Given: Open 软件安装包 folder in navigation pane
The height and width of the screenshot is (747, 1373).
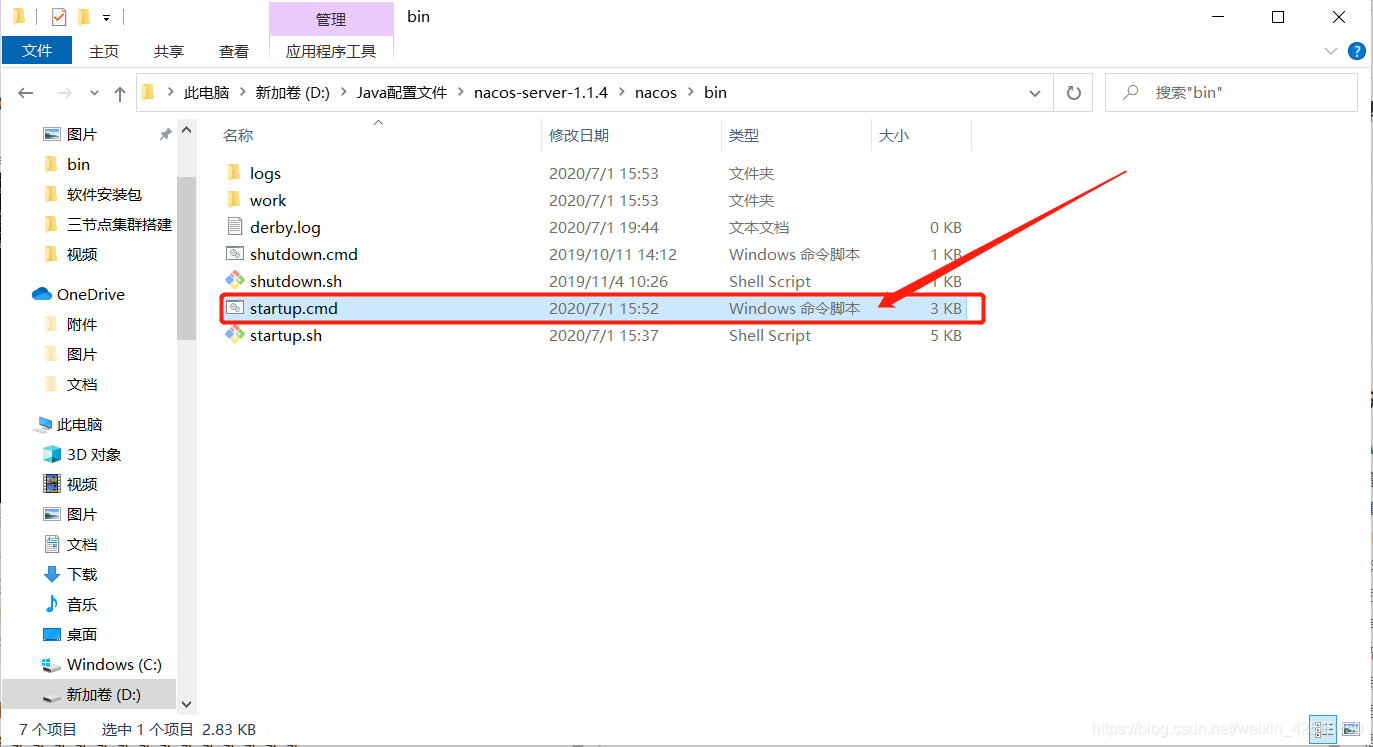Looking at the screenshot, I should point(104,194).
